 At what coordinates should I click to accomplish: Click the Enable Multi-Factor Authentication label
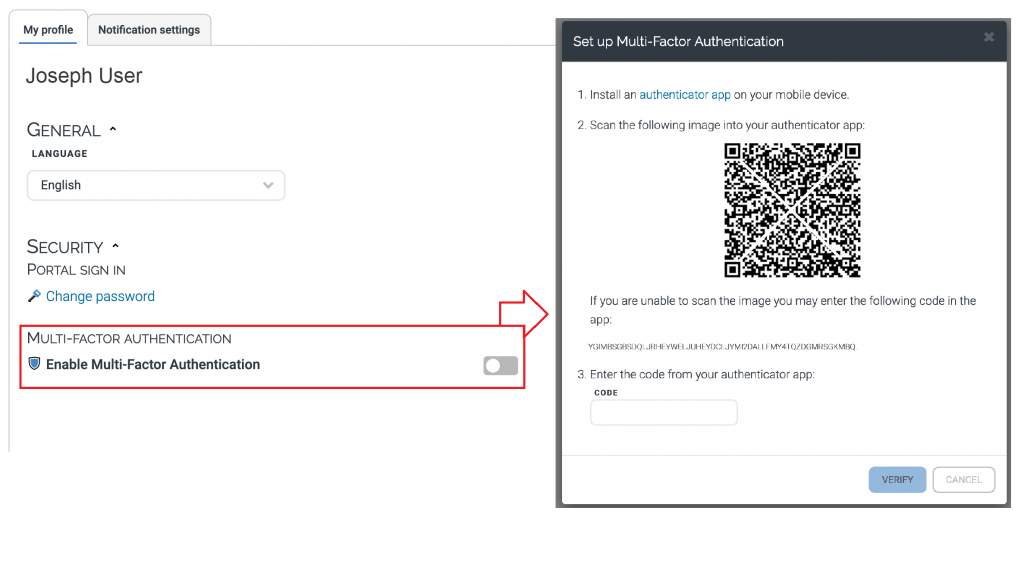(153, 365)
